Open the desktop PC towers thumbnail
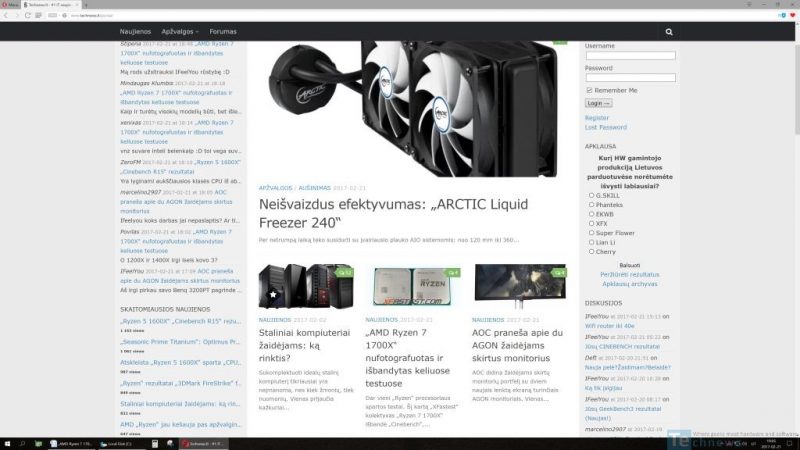800x450 pixels. click(x=306, y=286)
